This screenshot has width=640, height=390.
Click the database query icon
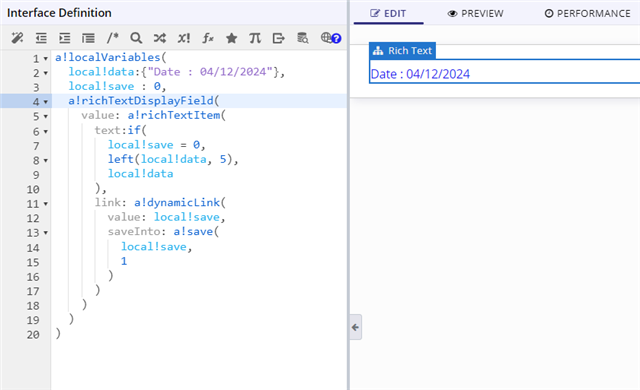click(x=302, y=38)
